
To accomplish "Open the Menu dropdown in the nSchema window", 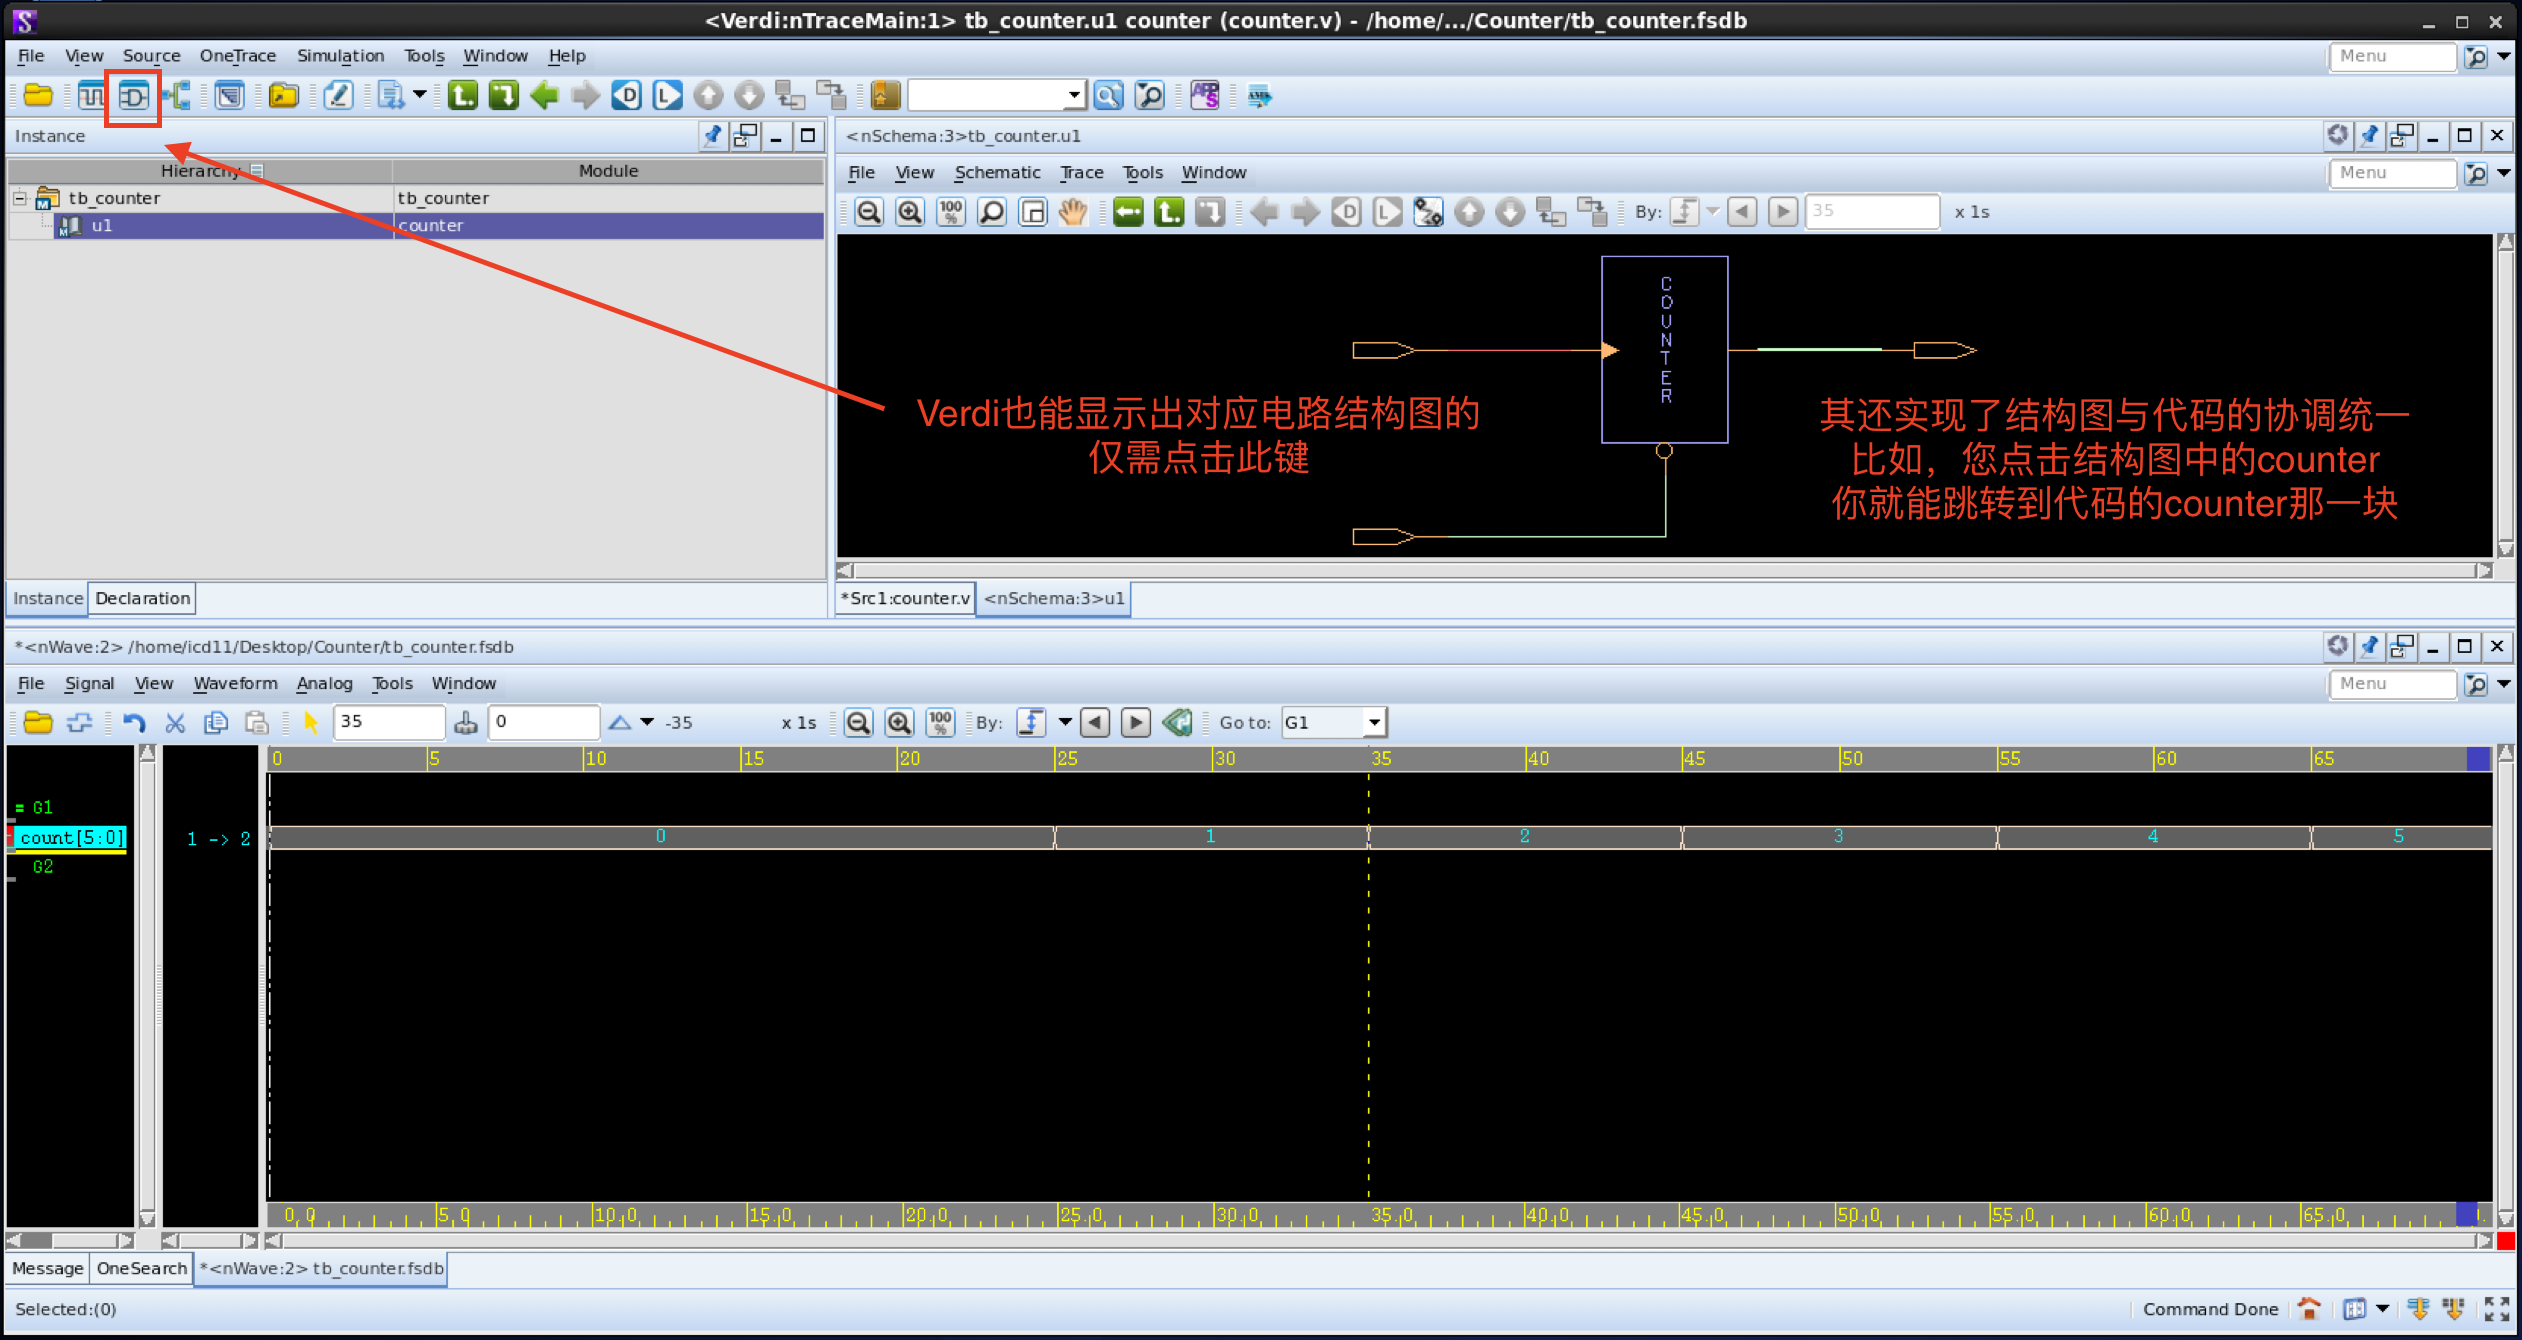I will [2392, 173].
